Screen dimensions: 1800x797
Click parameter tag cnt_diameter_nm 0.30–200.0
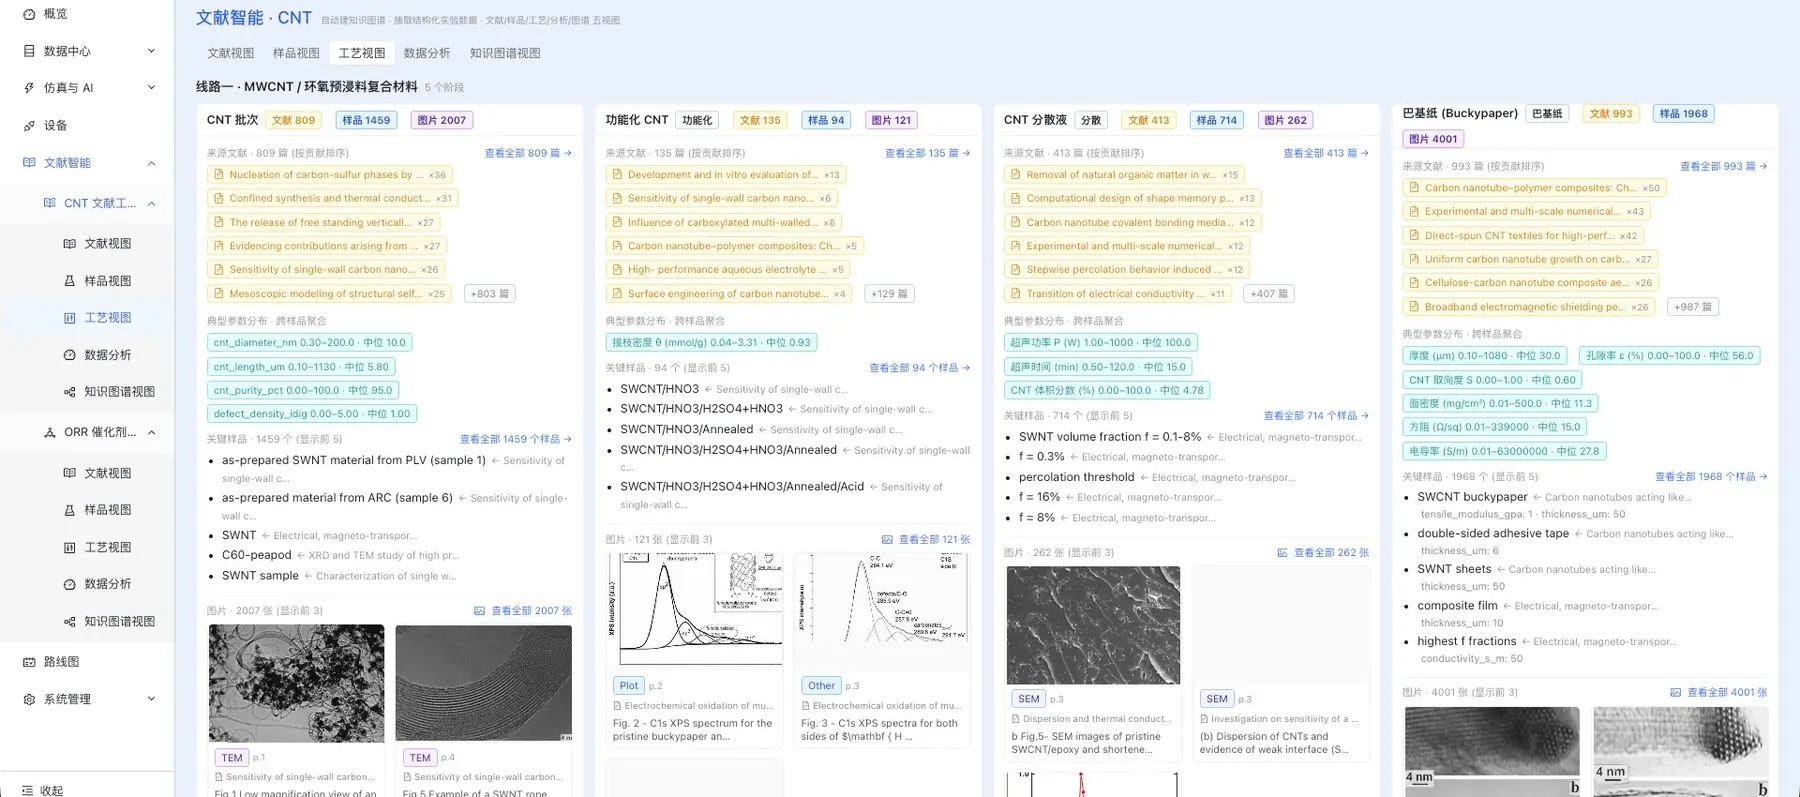[x=310, y=343]
